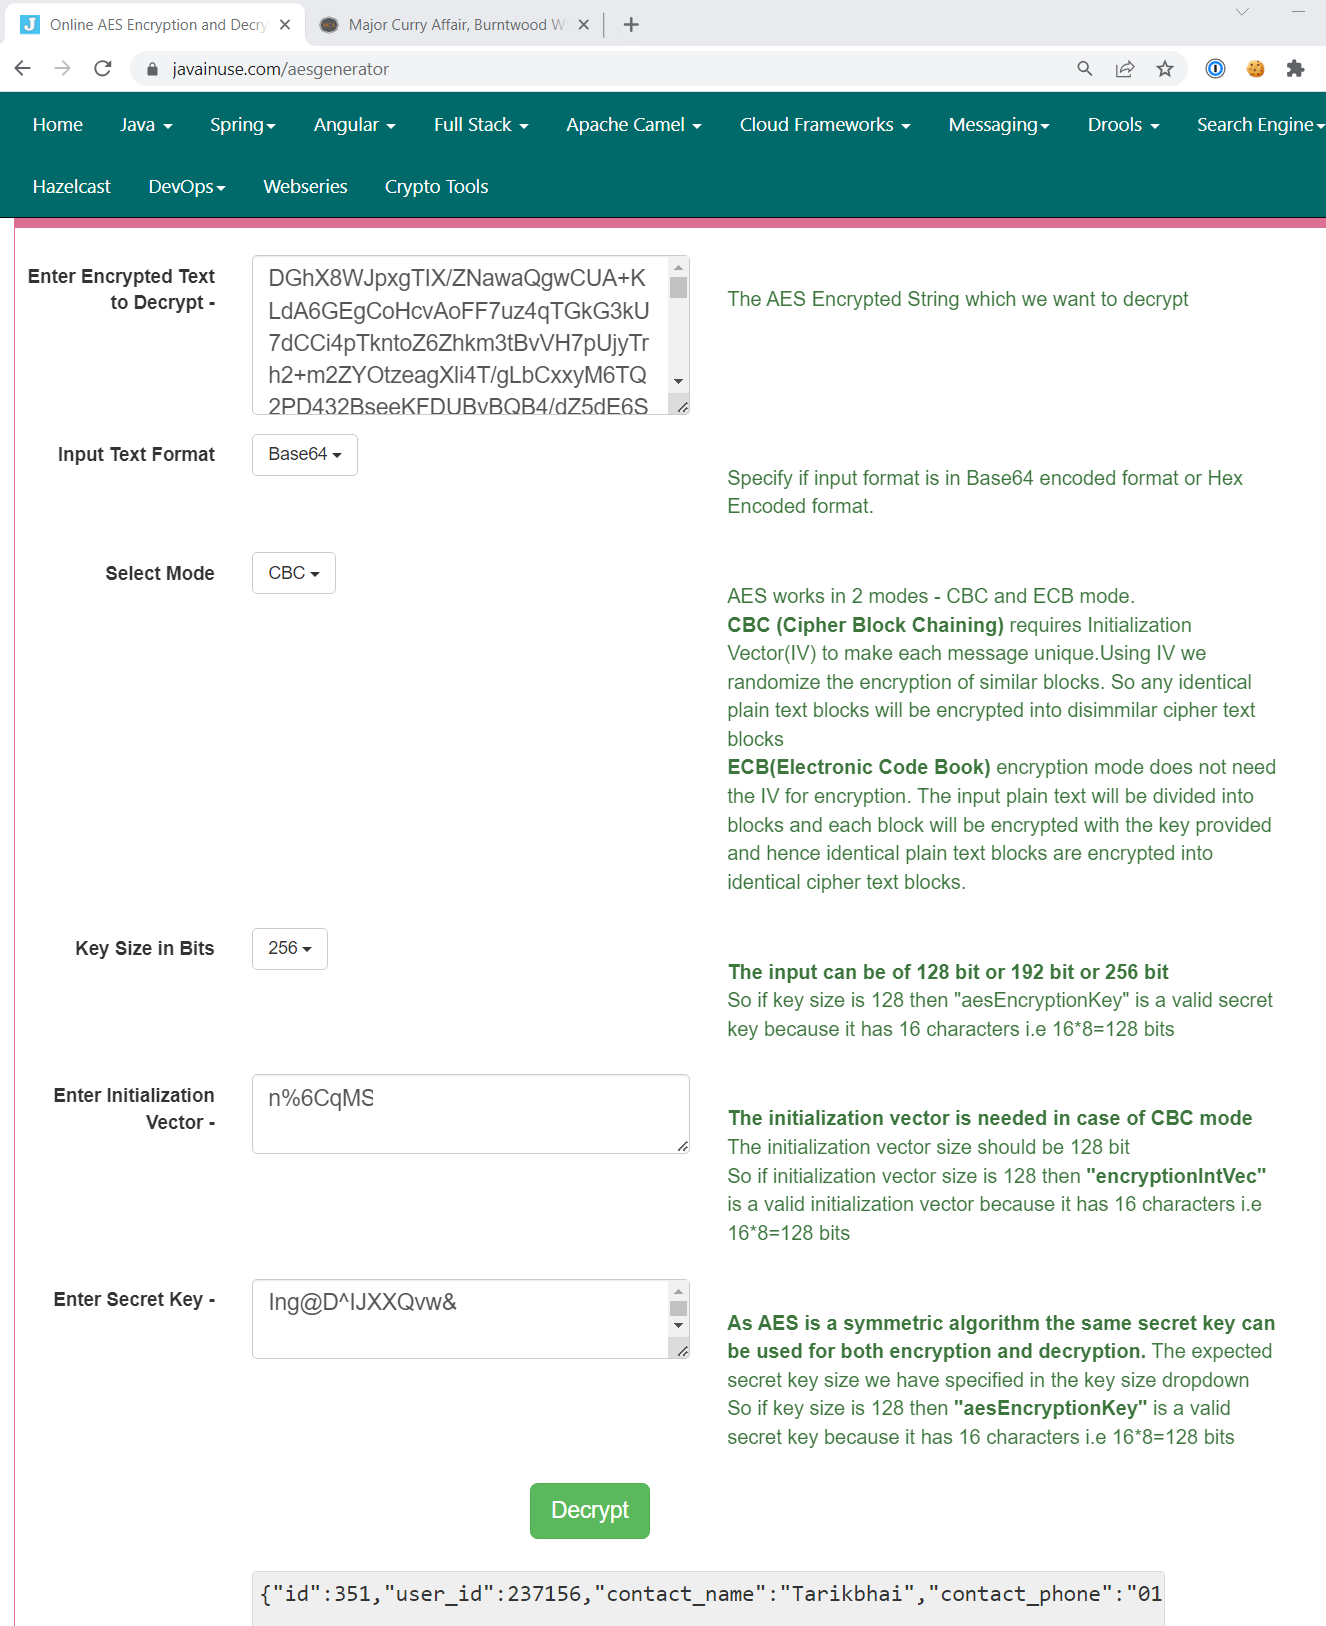Reload the page with the refresh icon
Viewport: 1326px width, 1626px height.
(102, 68)
